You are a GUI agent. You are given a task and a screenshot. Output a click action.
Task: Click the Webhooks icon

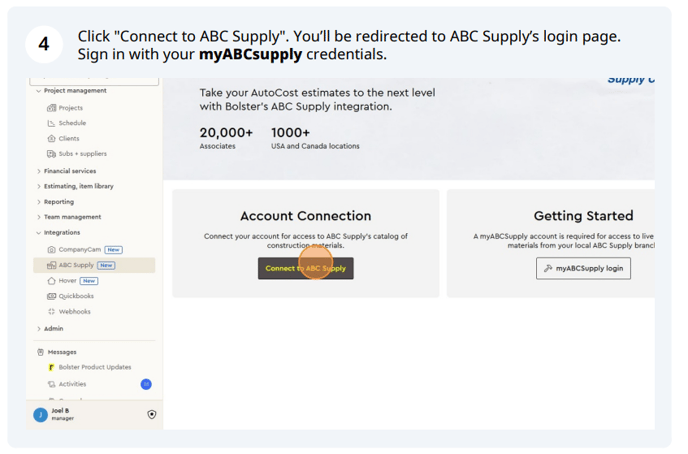click(51, 312)
